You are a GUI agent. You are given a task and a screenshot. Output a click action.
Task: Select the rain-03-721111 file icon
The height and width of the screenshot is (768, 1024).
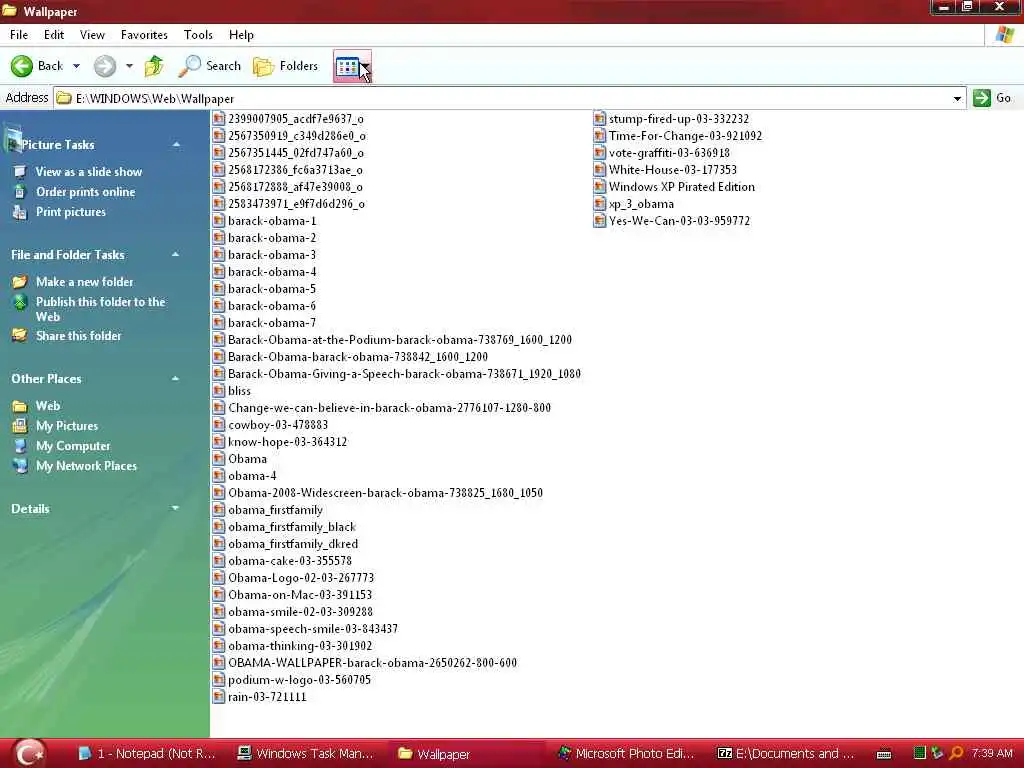coord(219,697)
